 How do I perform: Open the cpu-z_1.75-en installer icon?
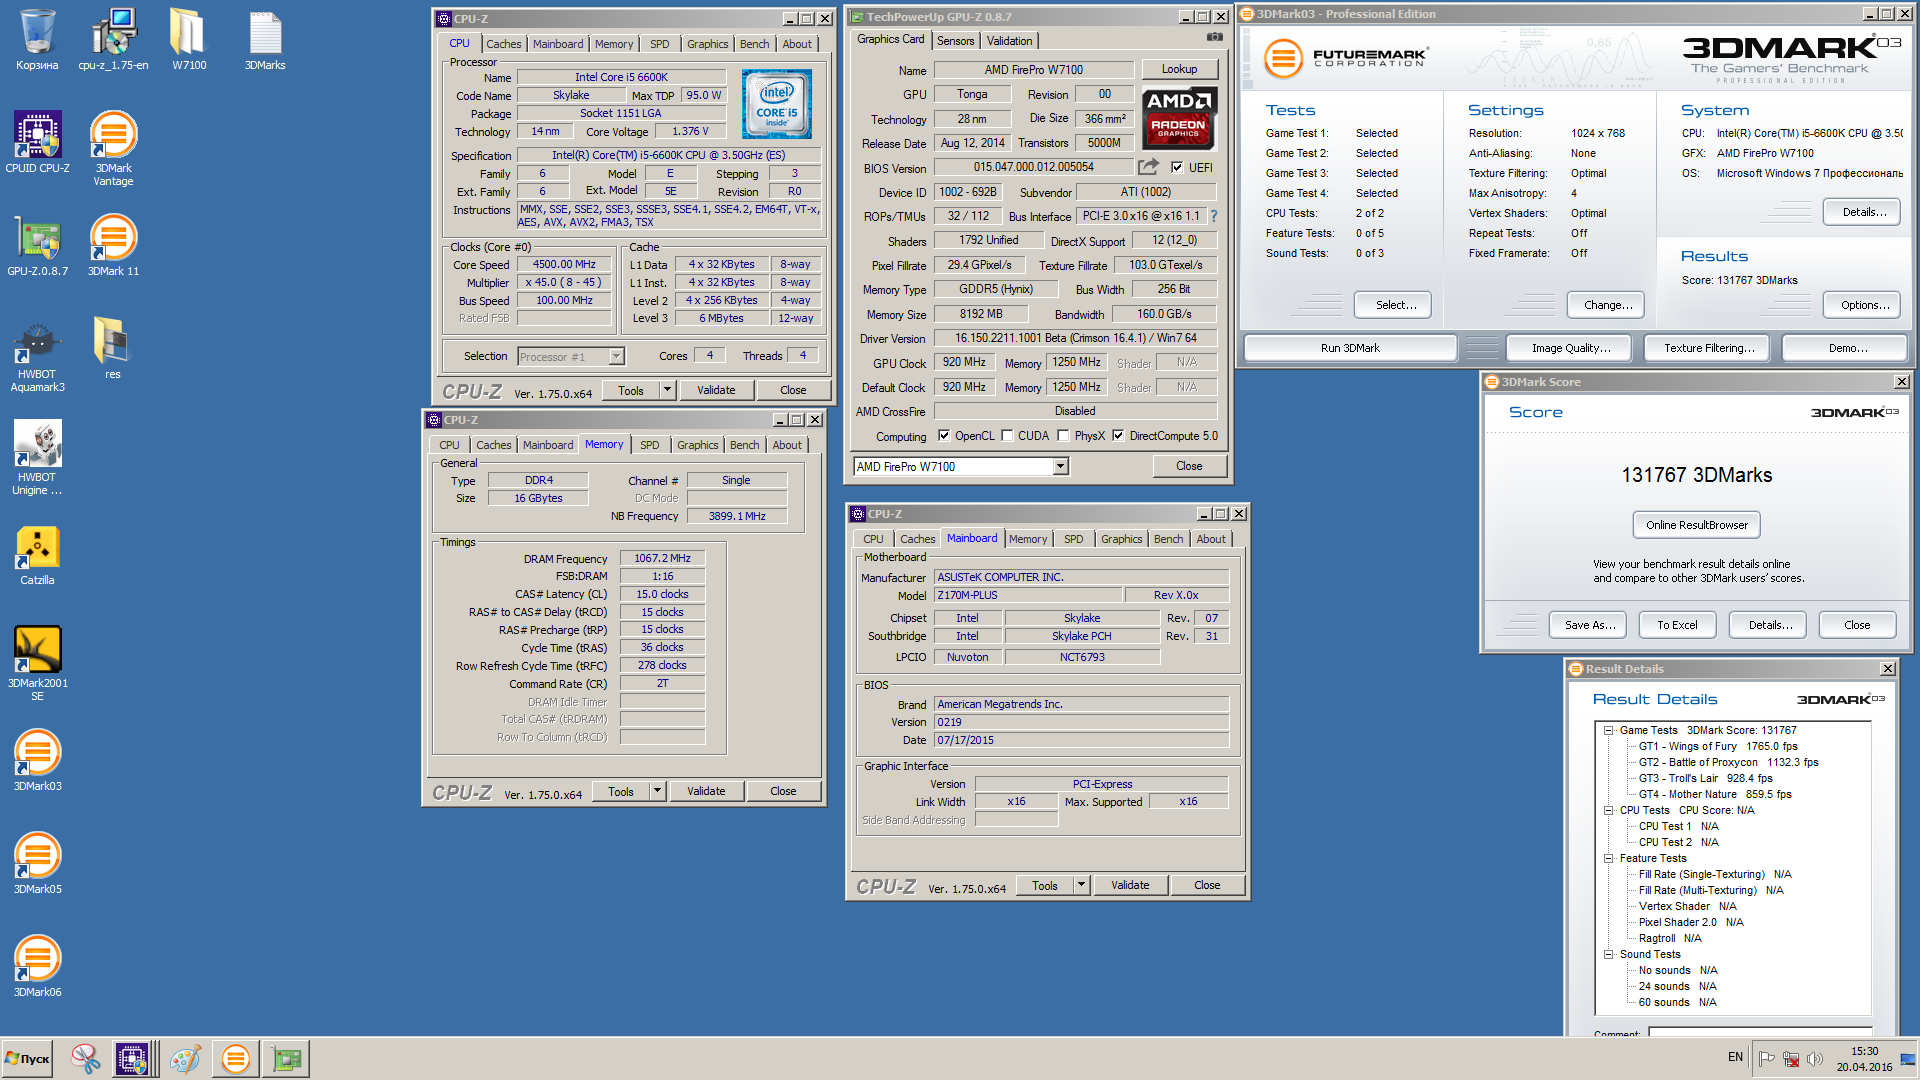113,40
